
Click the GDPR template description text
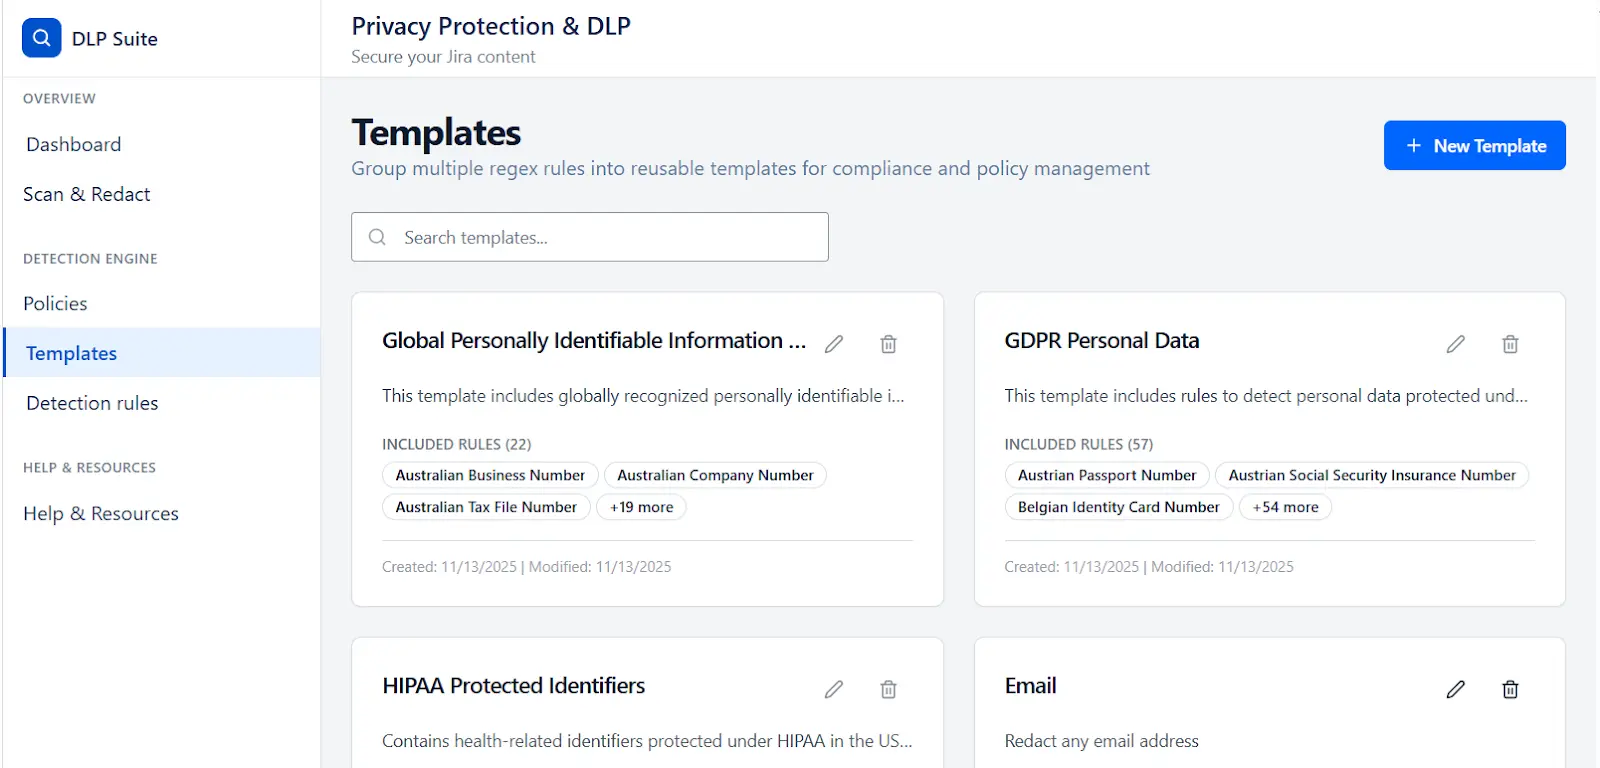click(1266, 396)
